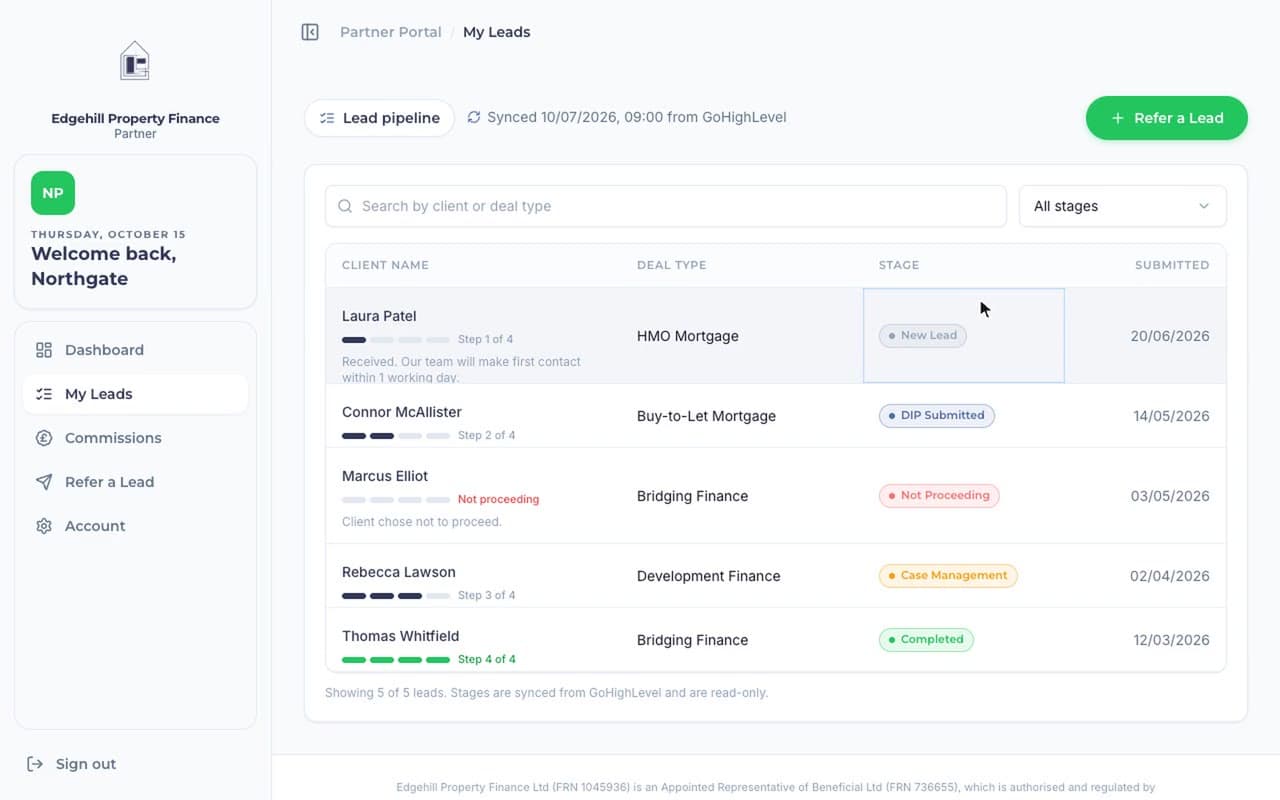Click the search magnifier icon
The image size is (1280, 800).
tap(345, 206)
